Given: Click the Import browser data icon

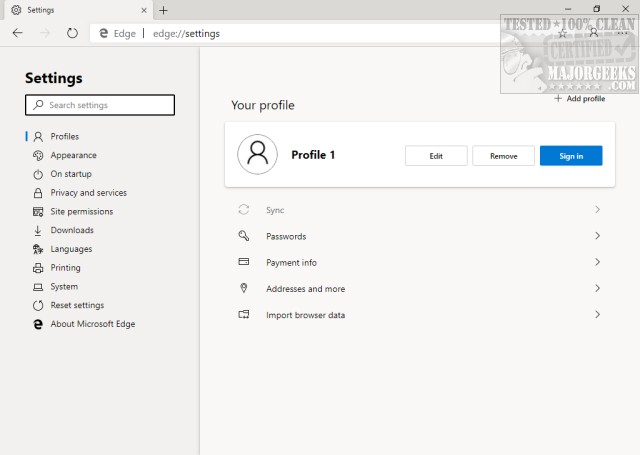Looking at the screenshot, I should click(x=243, y=315).
